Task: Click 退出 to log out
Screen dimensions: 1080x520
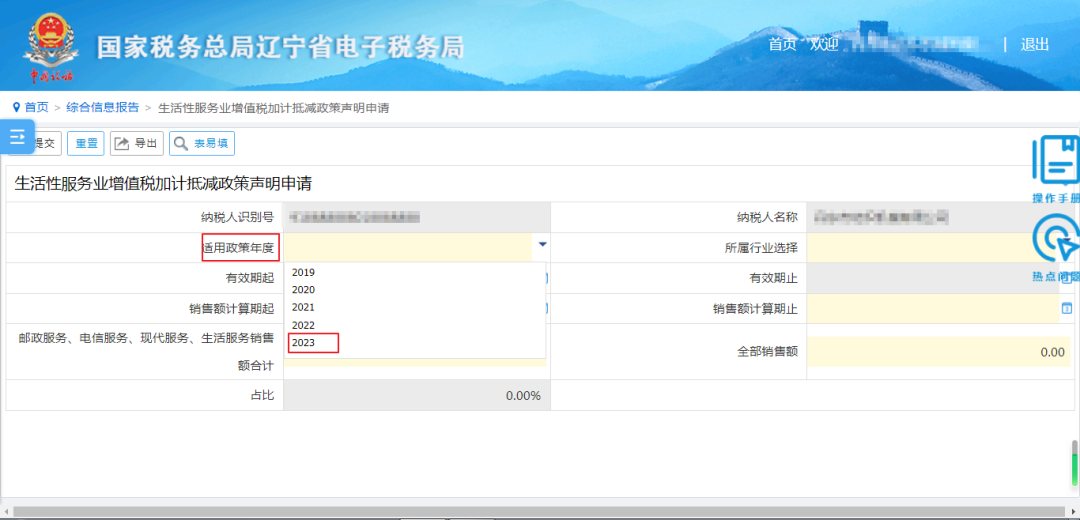Action: pyautogui.click(x=1035, y=44)
